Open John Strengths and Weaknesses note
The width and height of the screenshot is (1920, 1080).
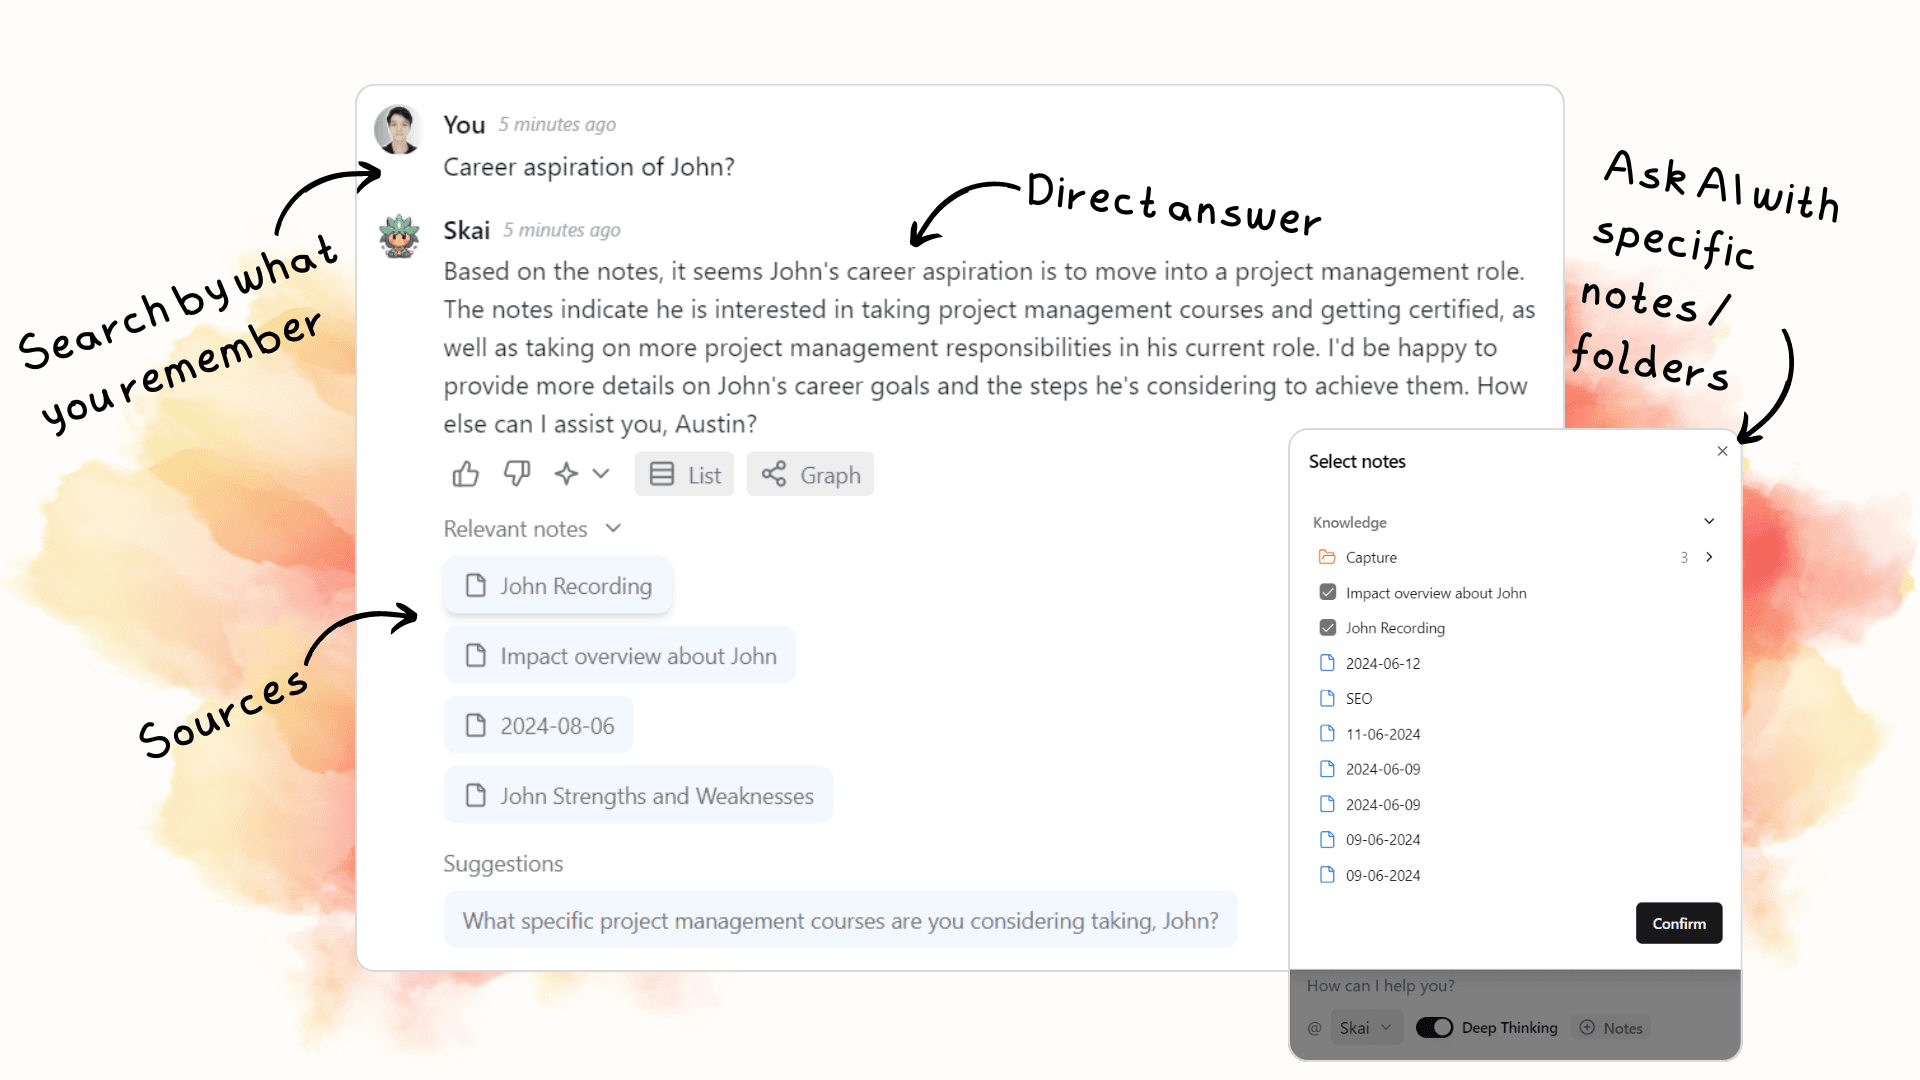[639, 796]
